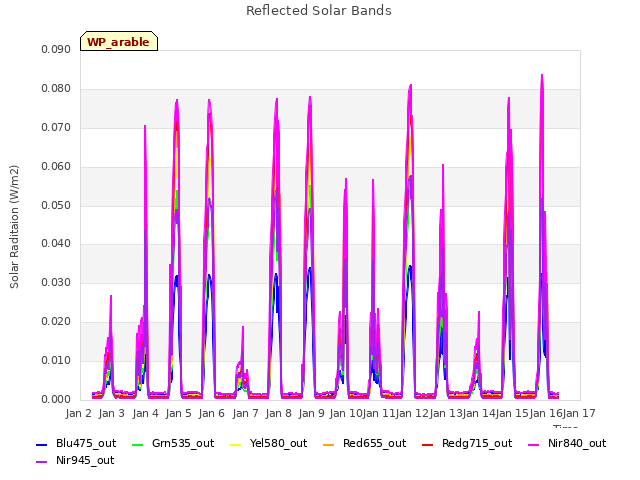Click the Yel580_out yellow legend swatch
640x480 pixels.
(236, 444)
